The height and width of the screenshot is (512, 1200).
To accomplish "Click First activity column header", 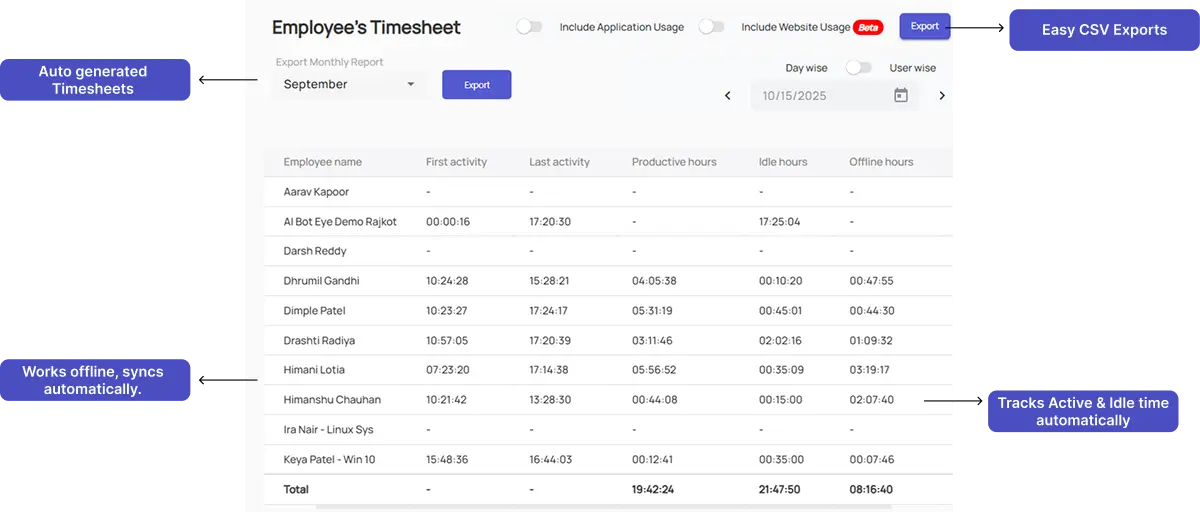I will (x=456, y=162).
